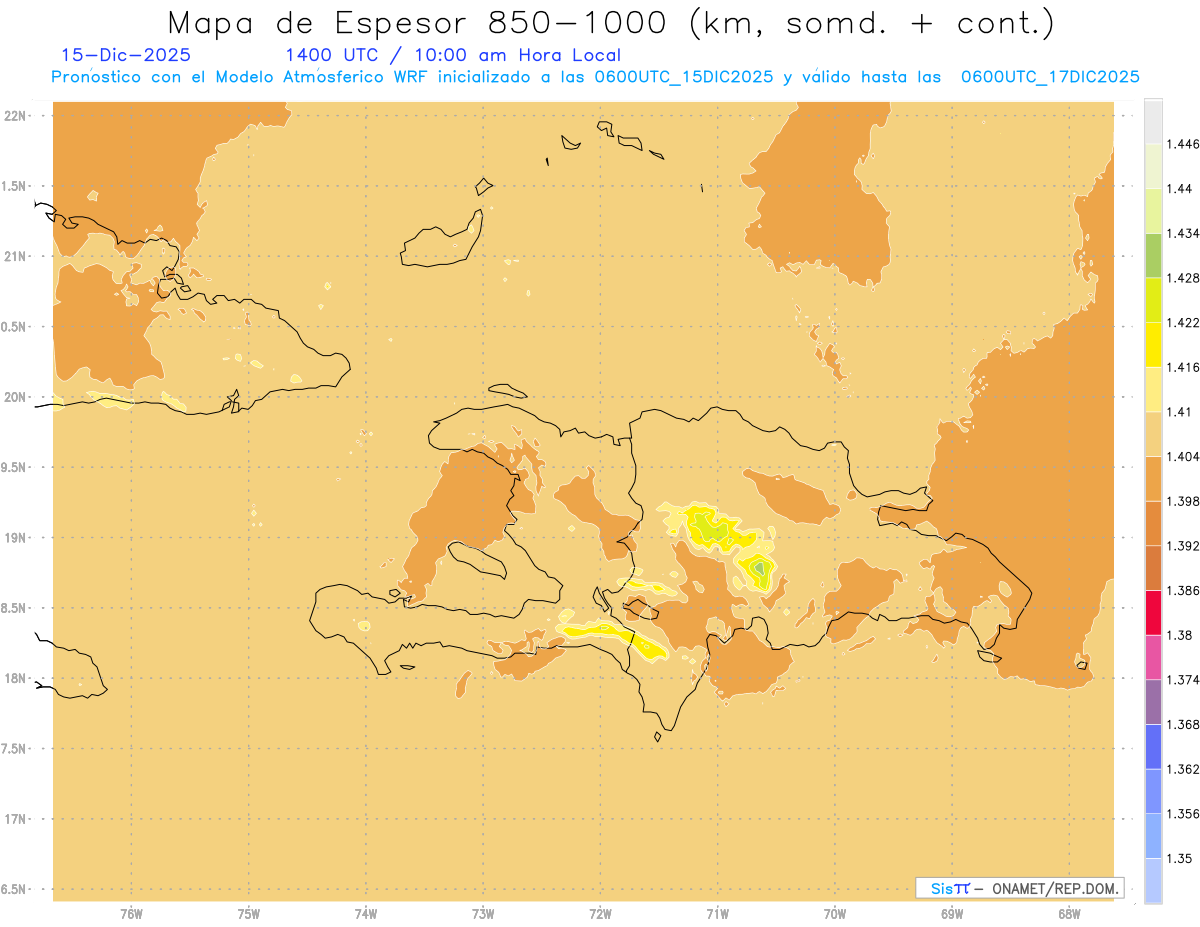Select the pale yellow swatch between 1.41 and 1.416

coord(1153,389)
